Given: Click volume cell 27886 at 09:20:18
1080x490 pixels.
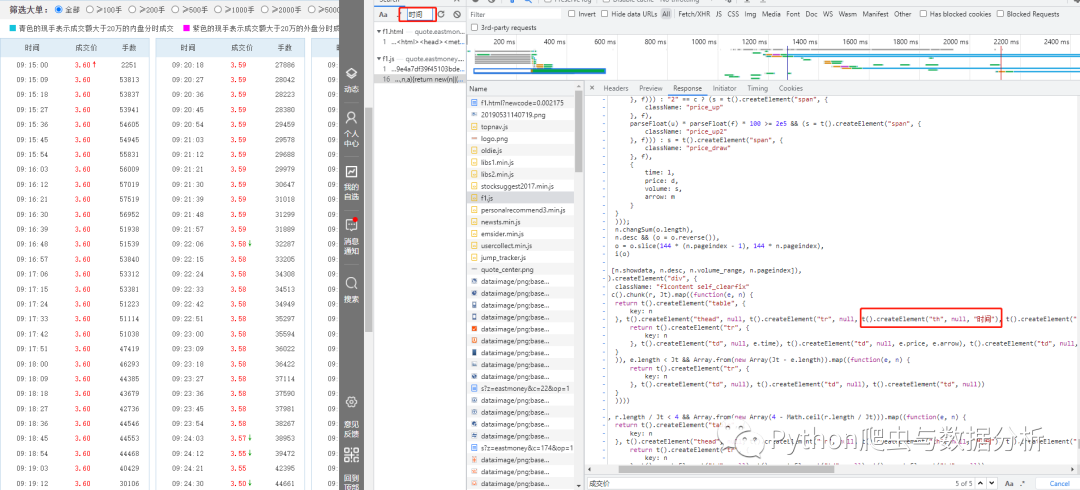Looking at the screenshot, I should (x=284, y=65).
